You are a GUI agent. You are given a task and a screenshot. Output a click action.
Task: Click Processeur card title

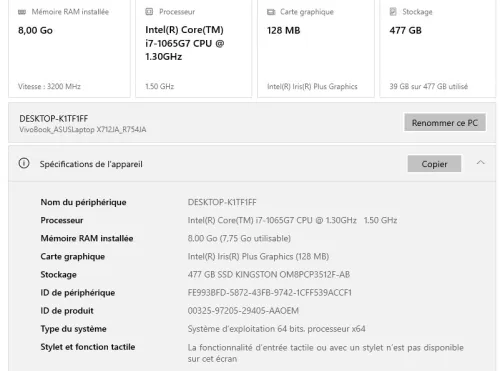[x=177, y=12]
